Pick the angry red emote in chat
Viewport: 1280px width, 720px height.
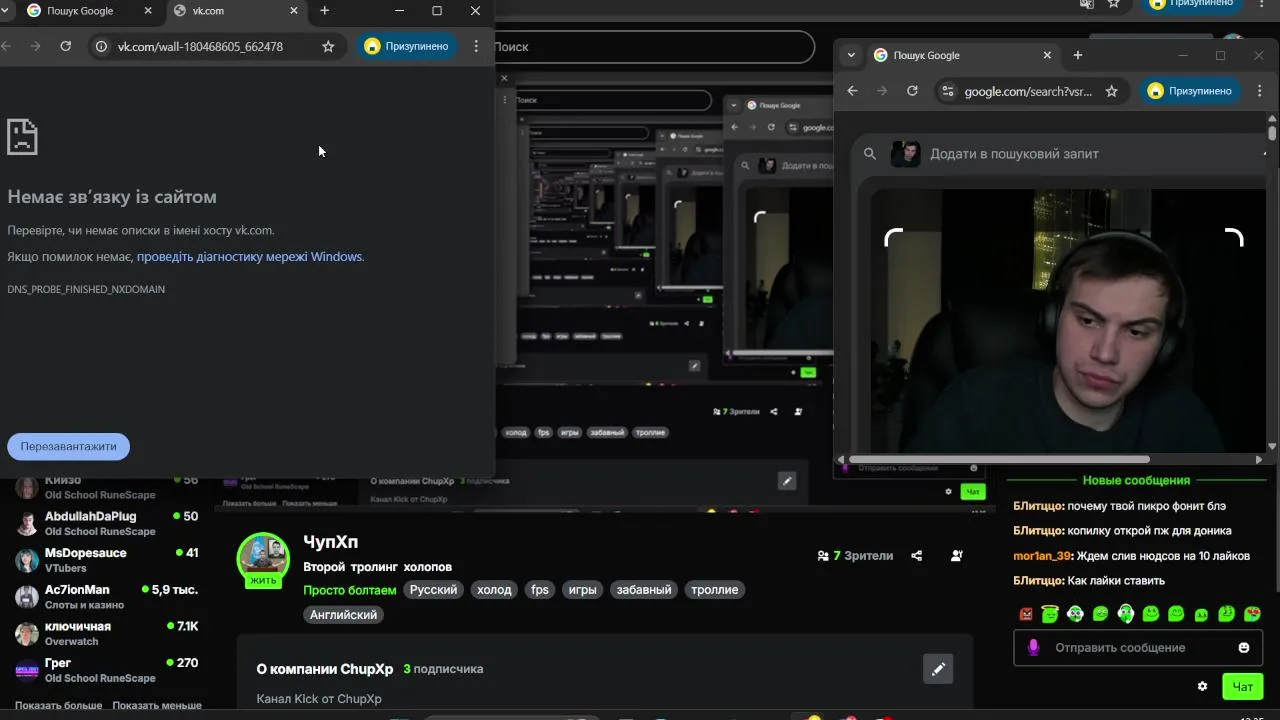pos(1025,614)
